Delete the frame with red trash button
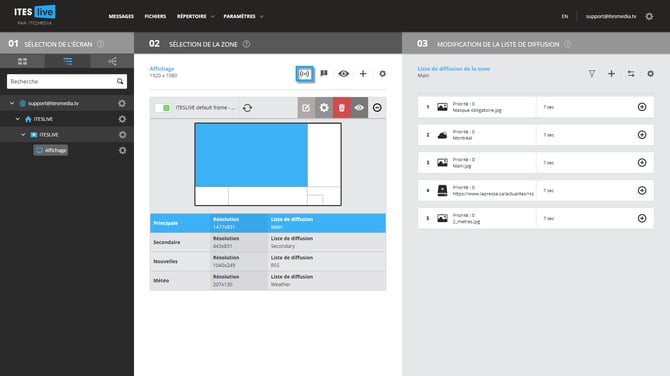The width and height of the screenshot is (670, 376). point(341,108)
